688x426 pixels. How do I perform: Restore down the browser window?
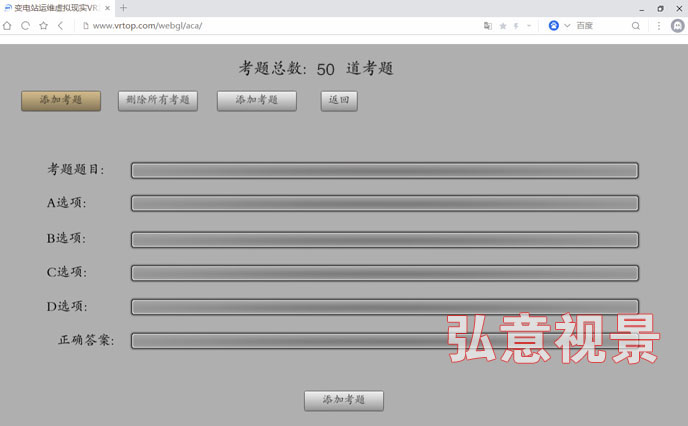click(x=660, y=9)
